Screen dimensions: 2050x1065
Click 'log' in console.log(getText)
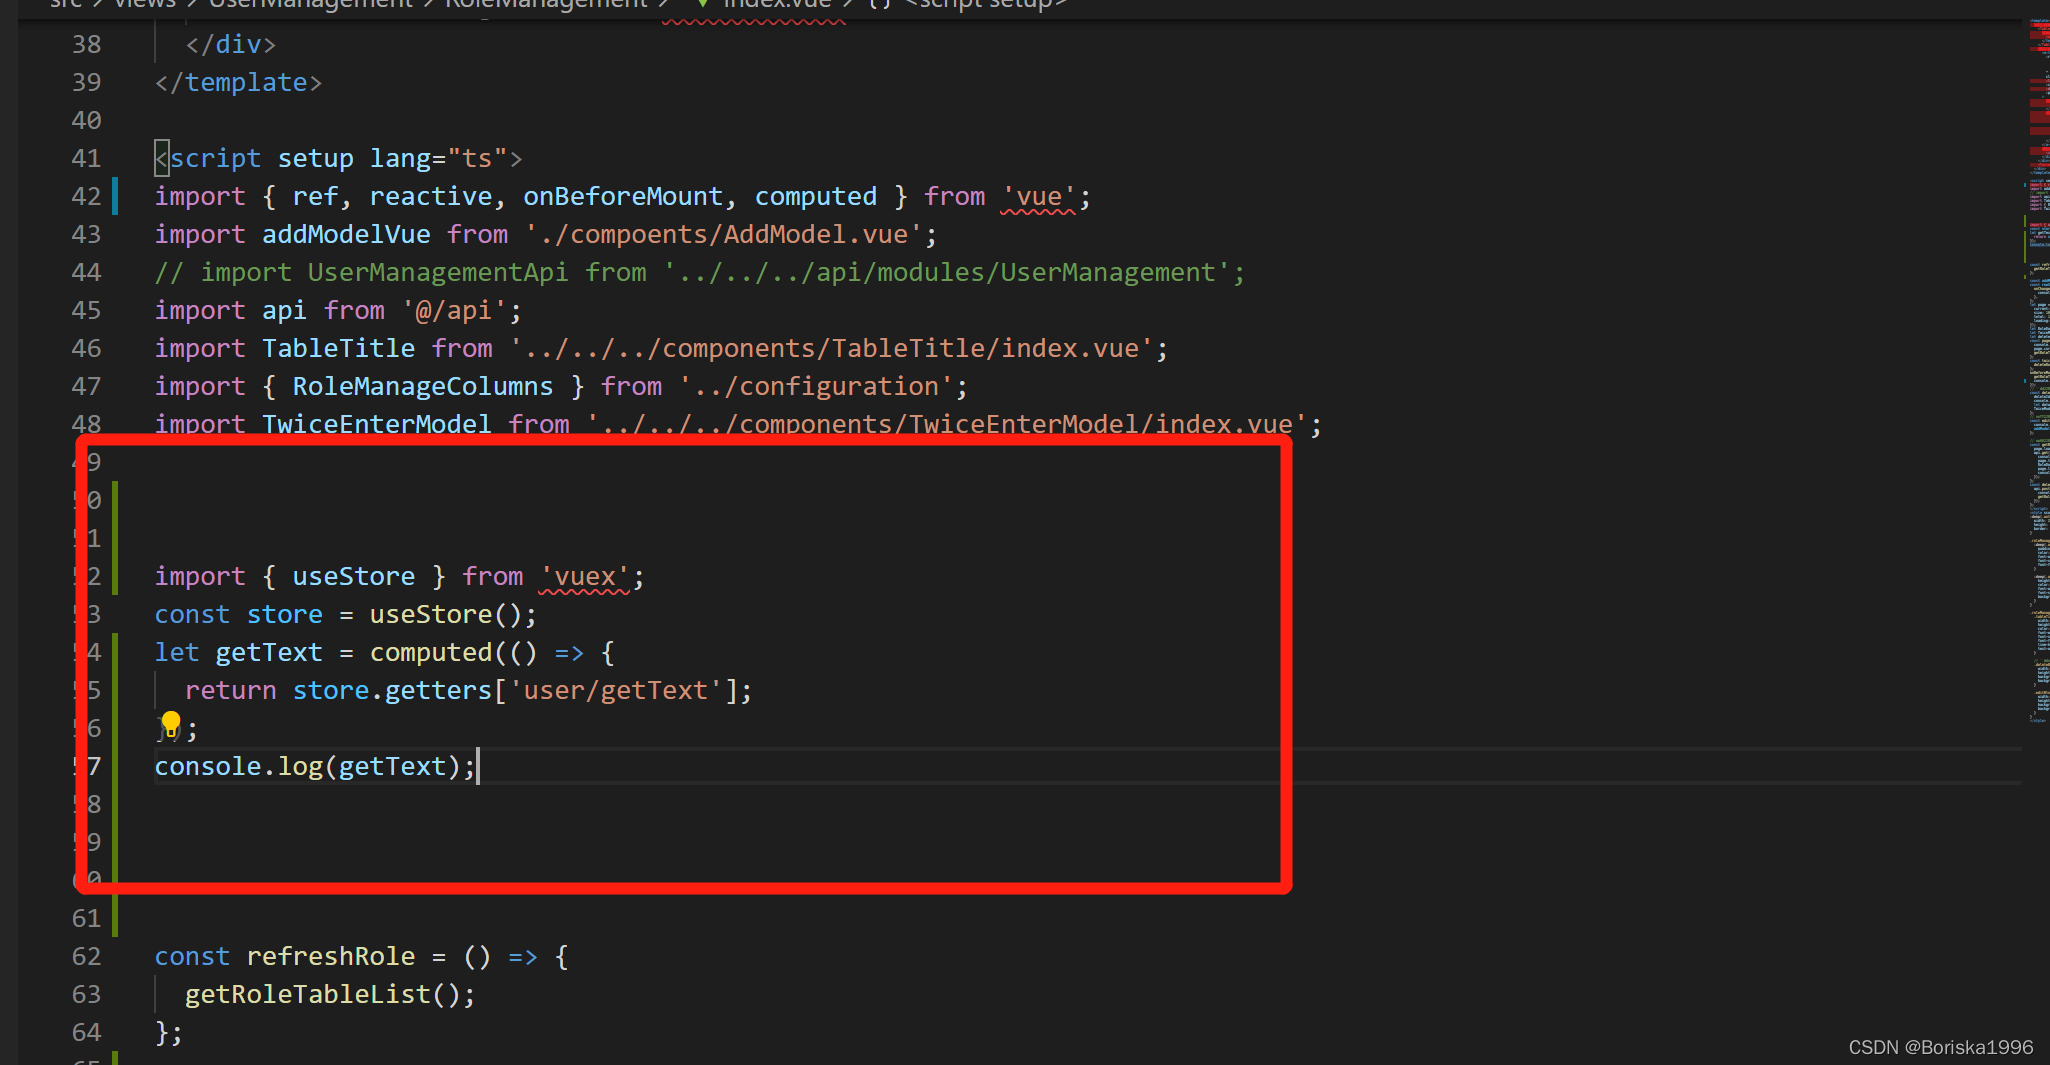300,766
